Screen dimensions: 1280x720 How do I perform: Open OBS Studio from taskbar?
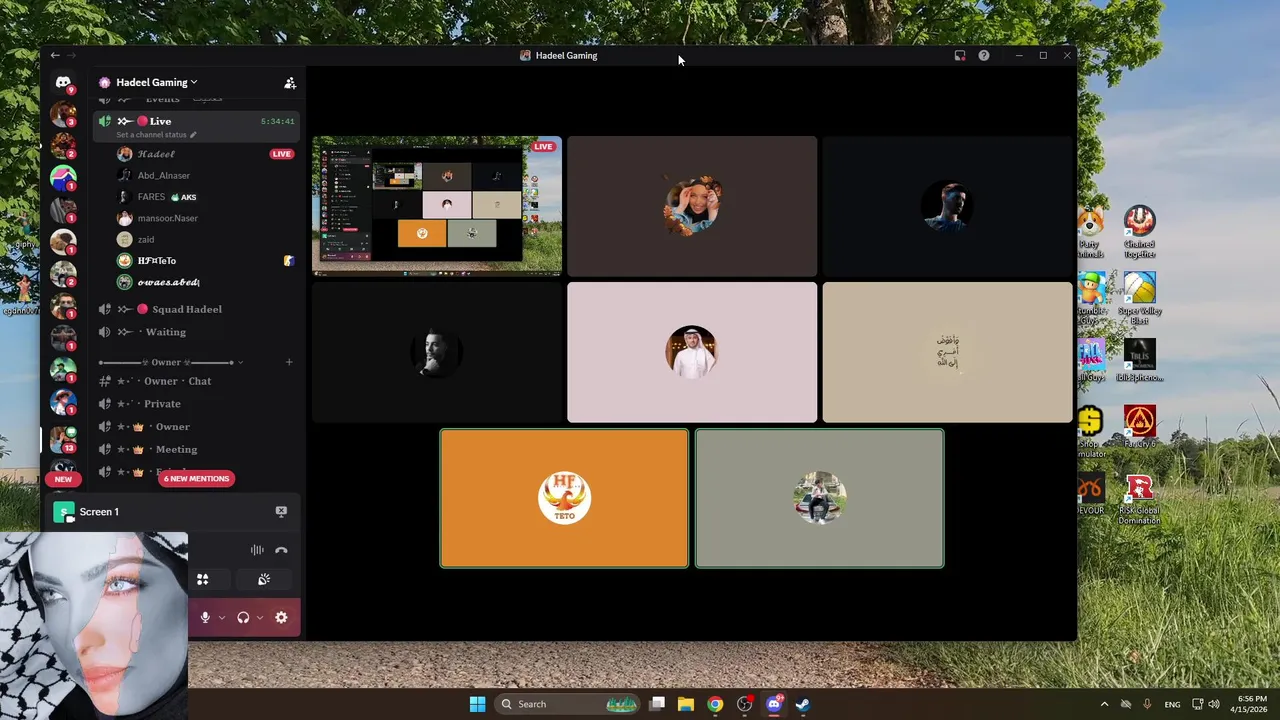click(x=744, y=704)
